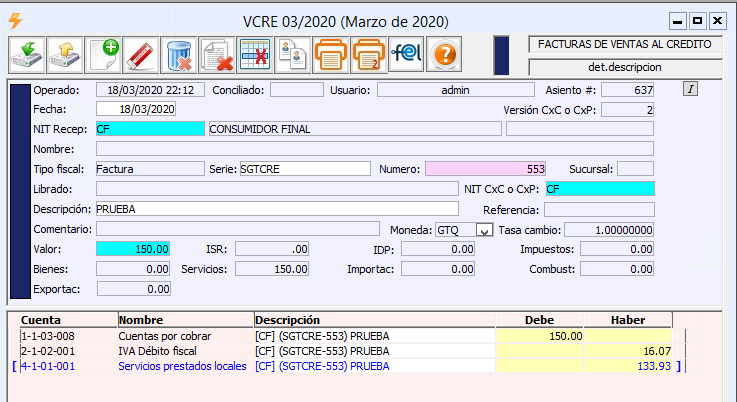Image resolution: width=737 pixels, height=402 pixels.
Task: Click the cyan Valor field showing 150.00
Action: coord(134,249)
